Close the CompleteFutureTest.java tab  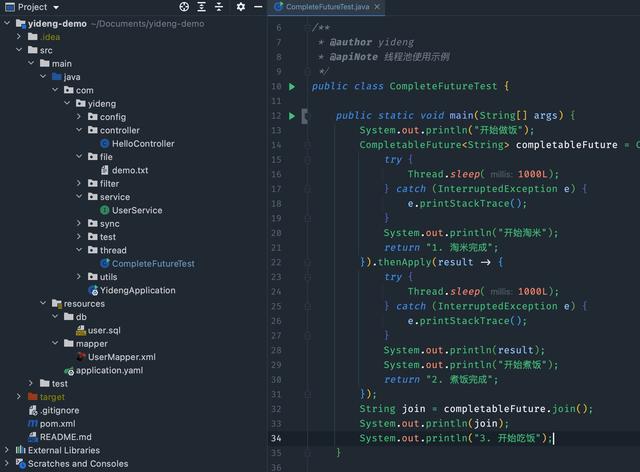(x=377, y=7)
